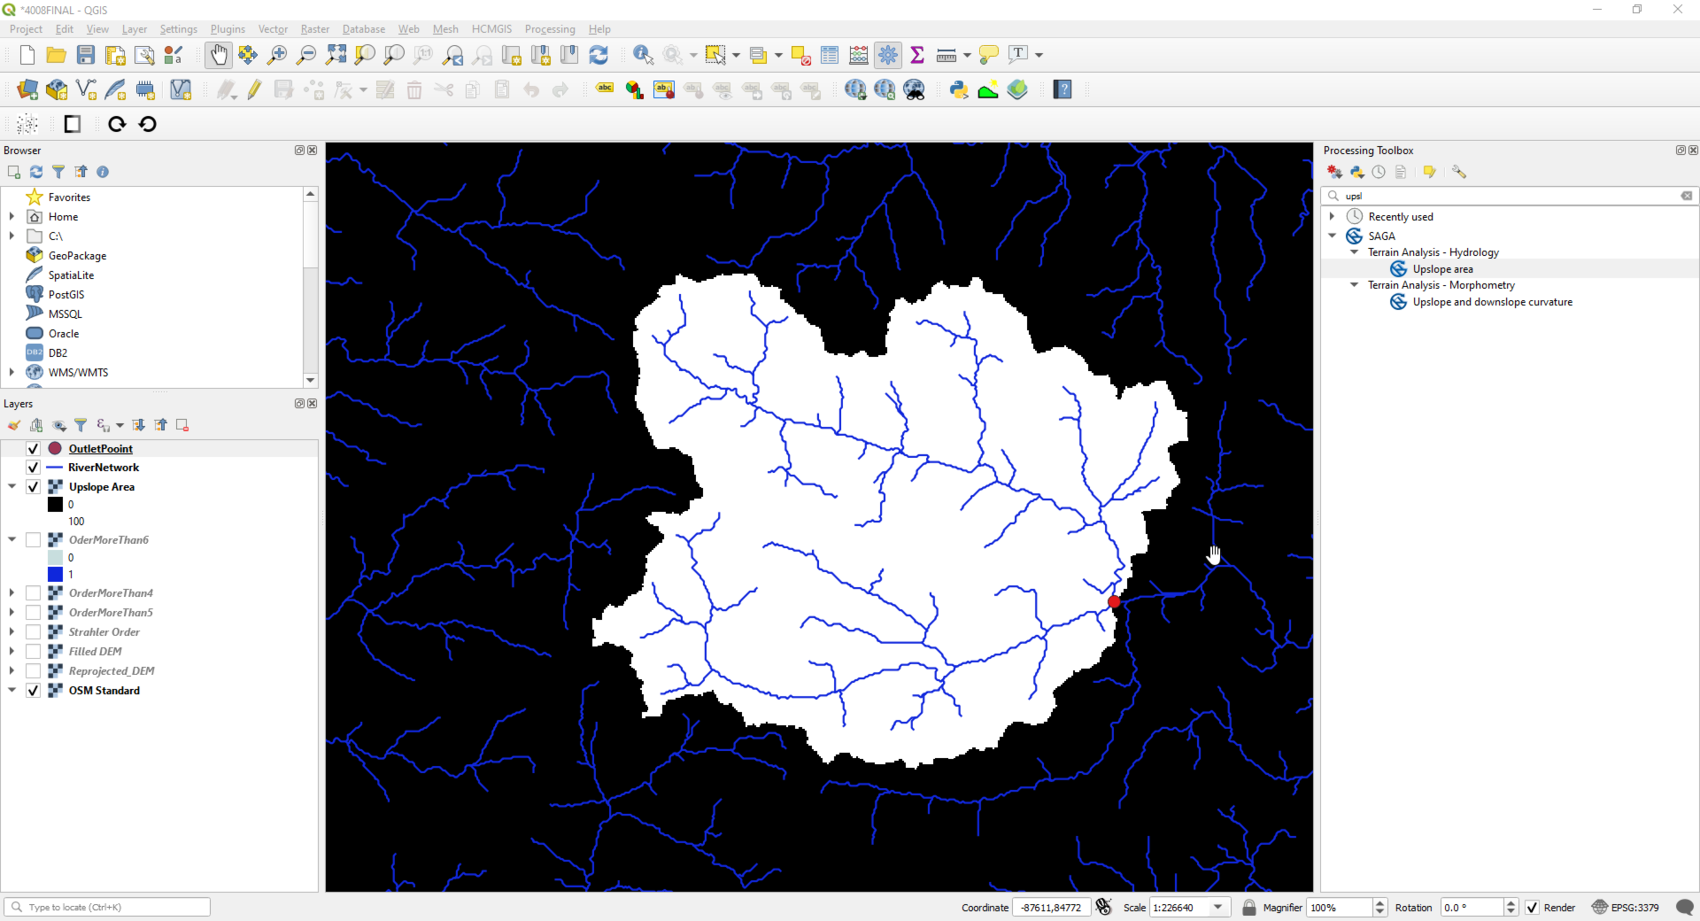Open the Attribute Table icon
The image size is (1700, 921).
pyautogui.click(x=829, y=55)
